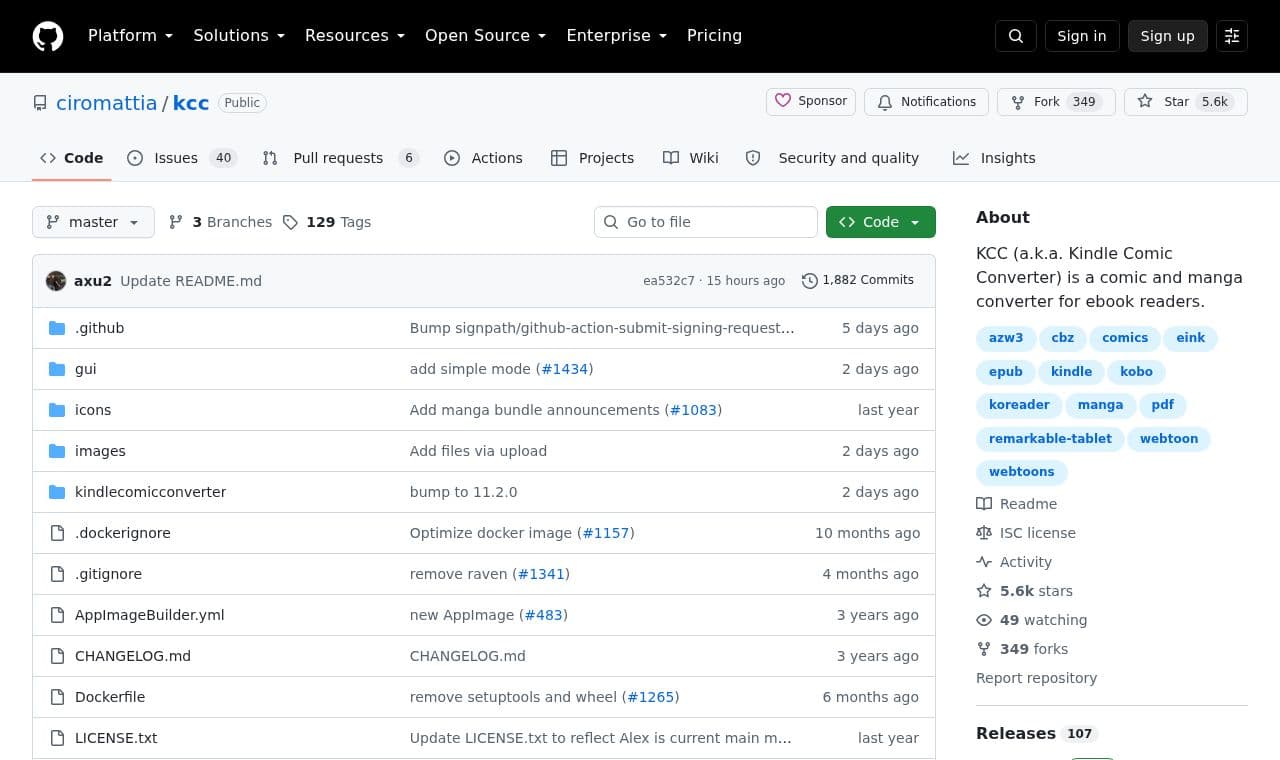The width and height of the screenshot is (1280, 760).
Task: Select the manga topic tag
Action: click(1101, 405)
